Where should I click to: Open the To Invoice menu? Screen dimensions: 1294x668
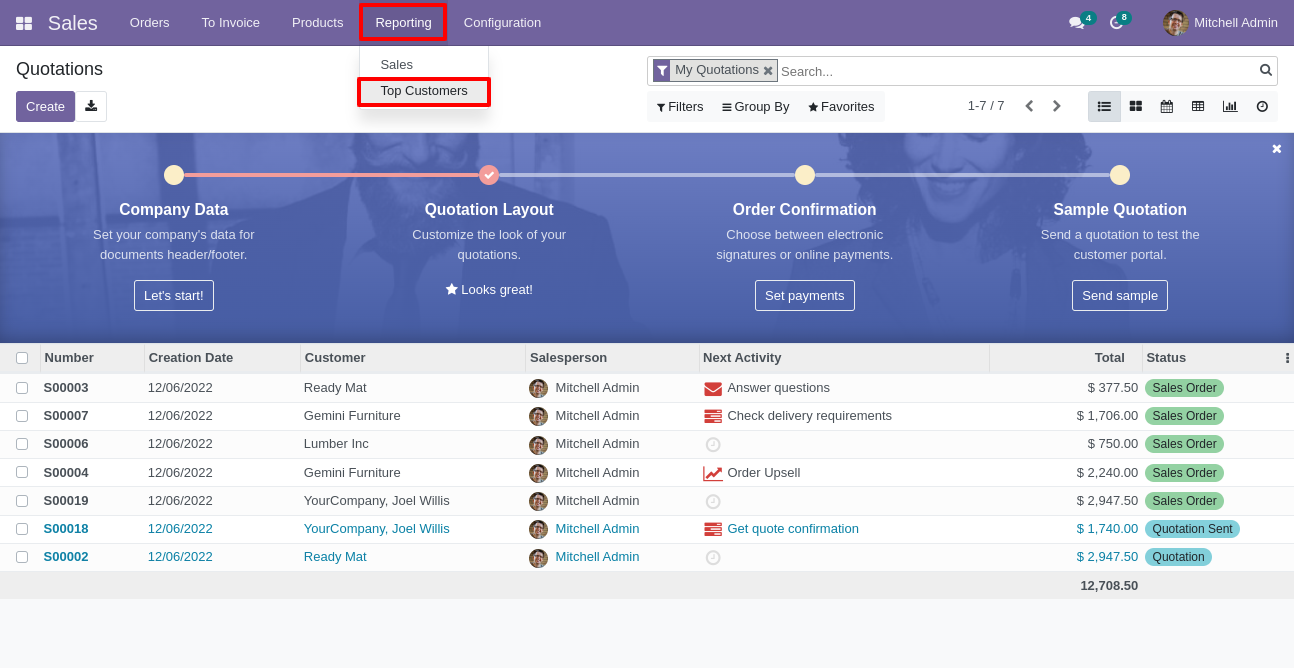231,23
